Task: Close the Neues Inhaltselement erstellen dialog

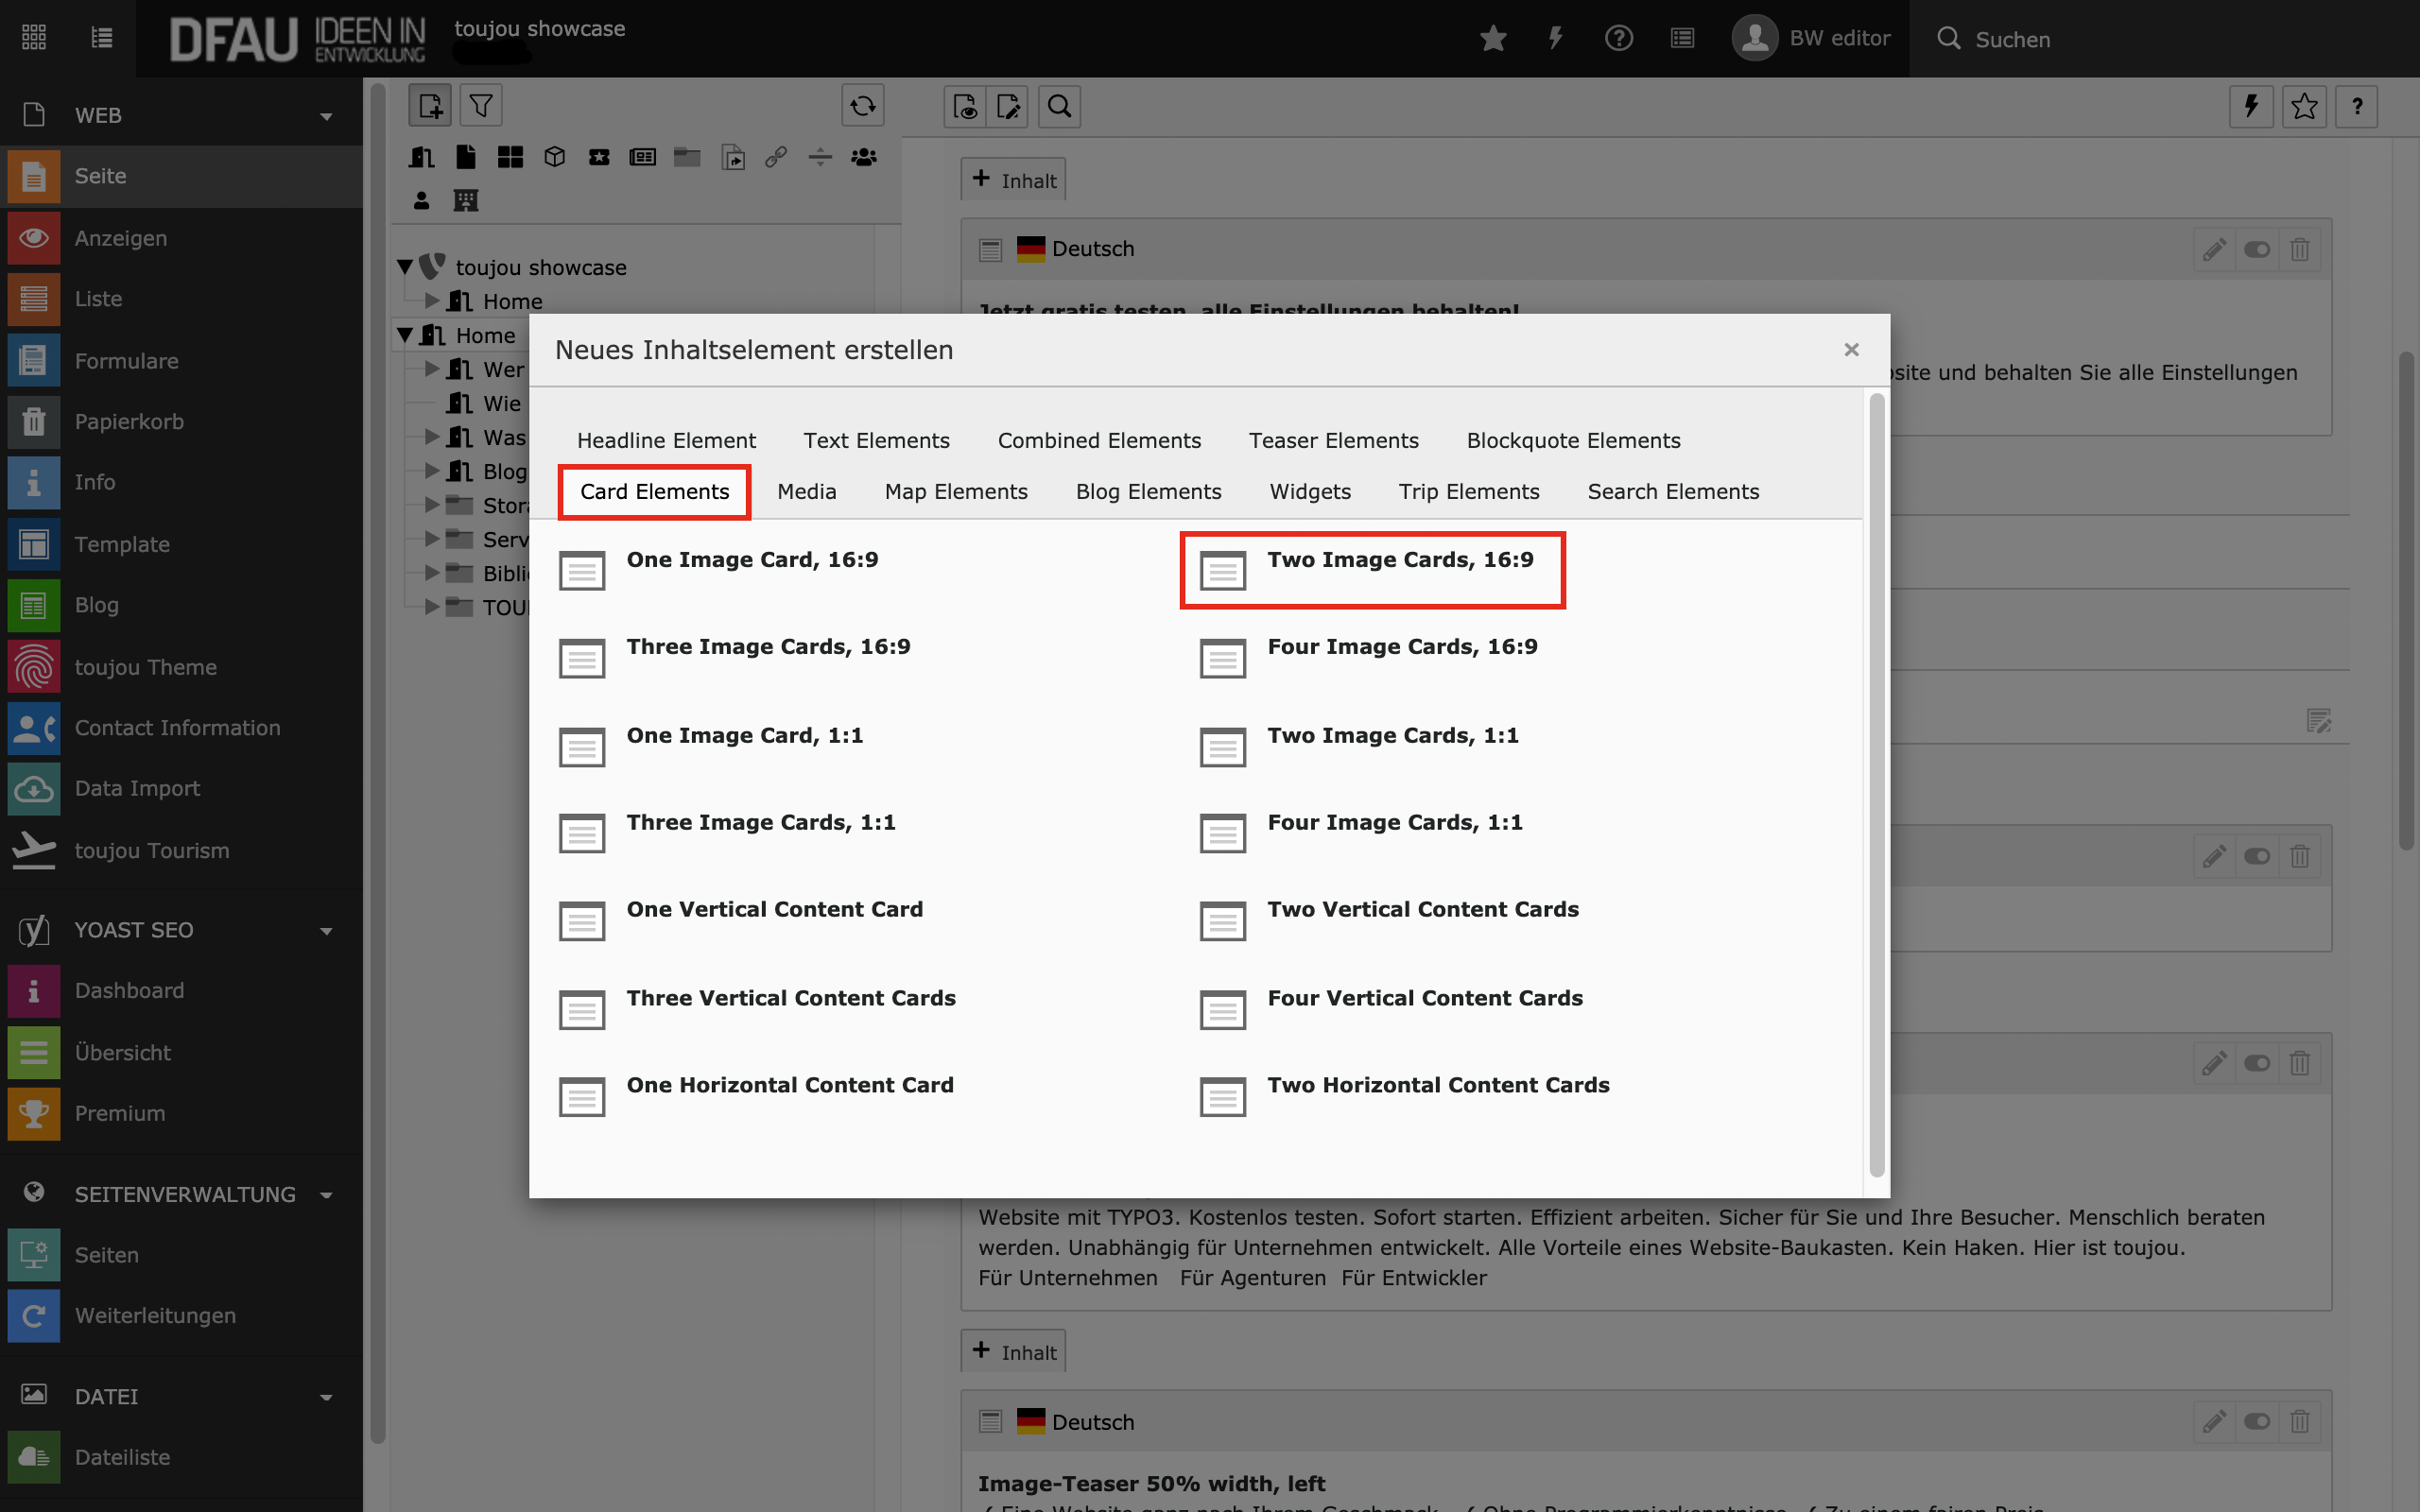Action: (x=1851, y=349)
